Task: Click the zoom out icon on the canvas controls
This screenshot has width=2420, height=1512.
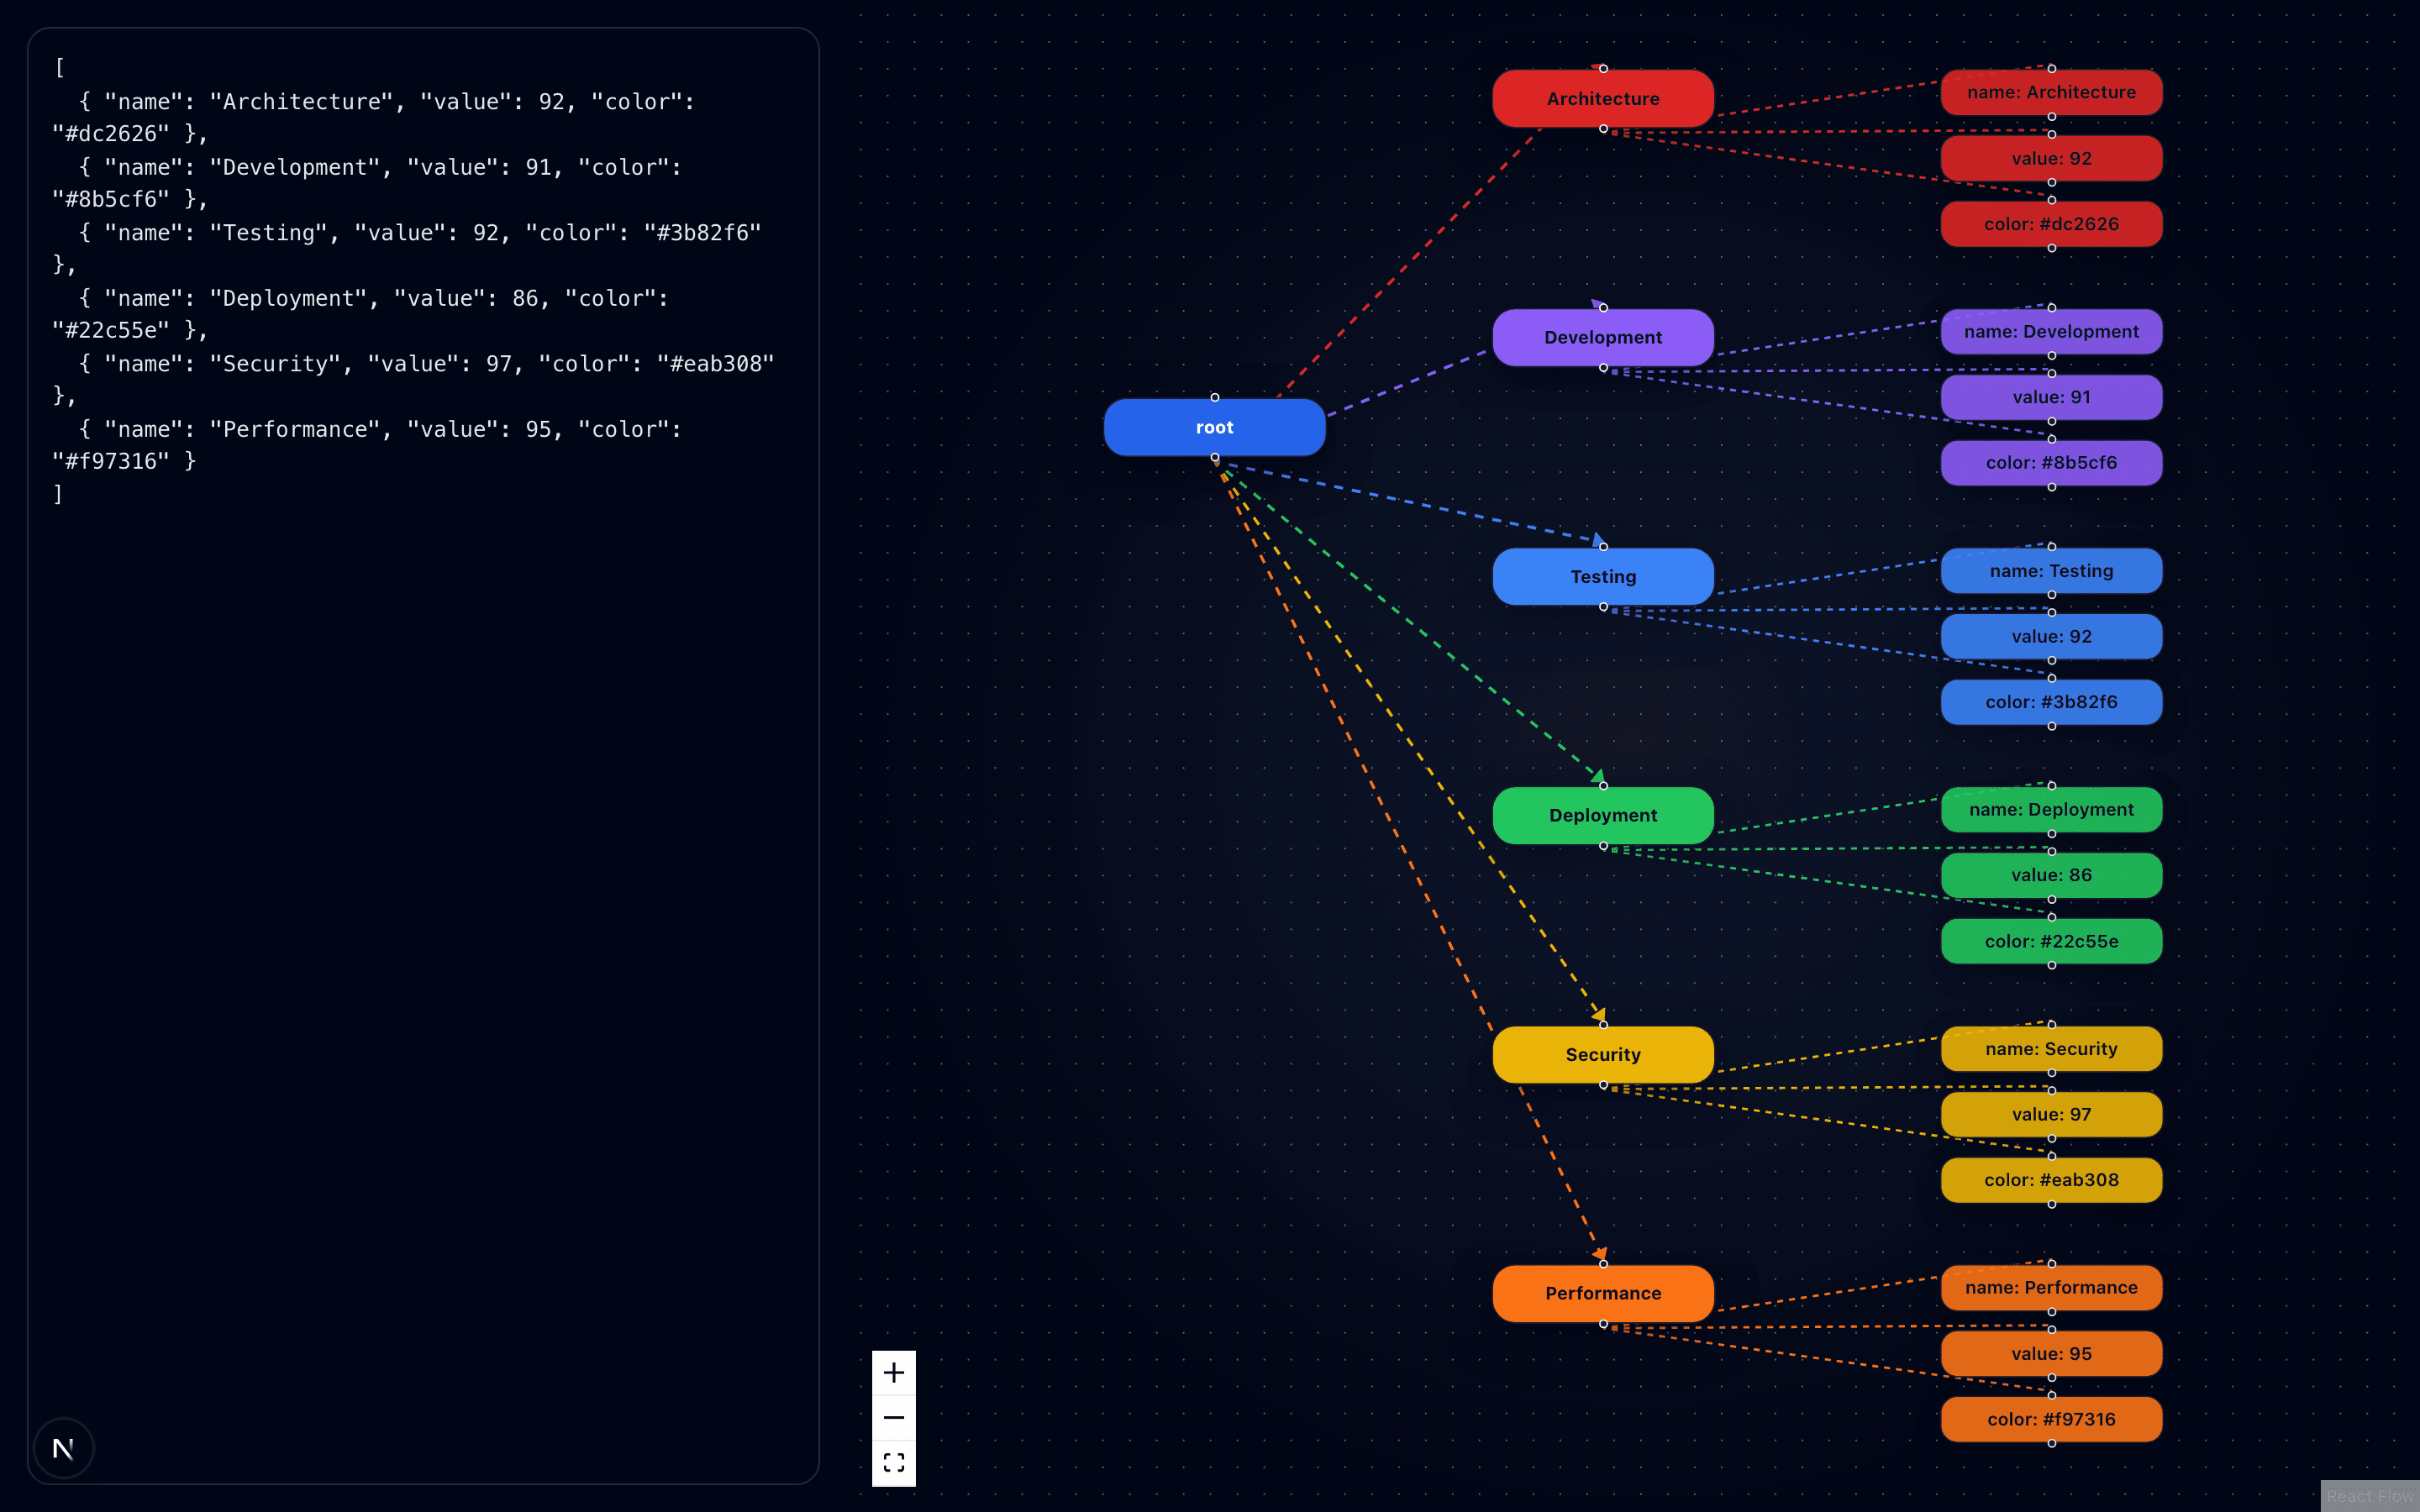Action: pos(893,1417)
